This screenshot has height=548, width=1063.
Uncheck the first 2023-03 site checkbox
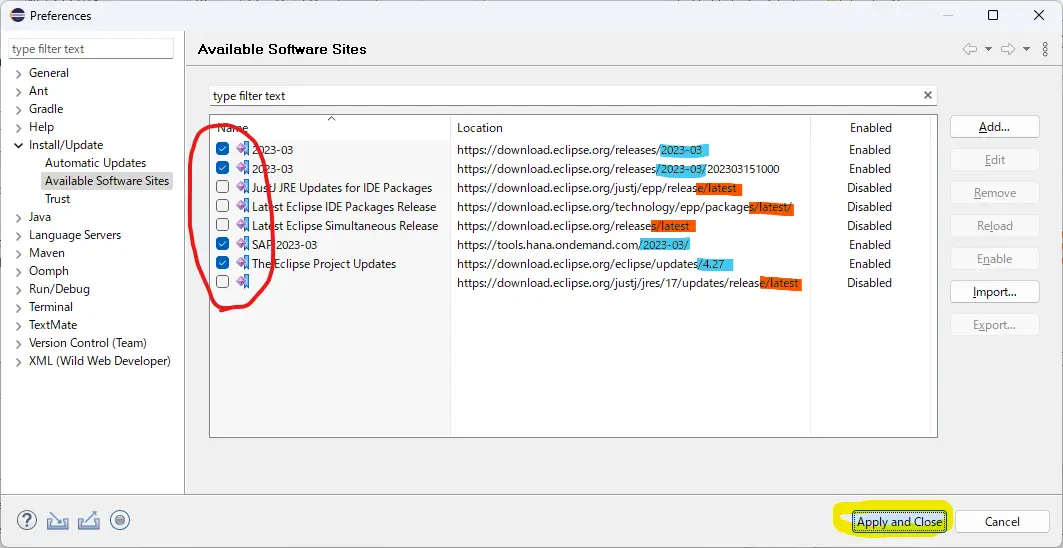[x=222, y=149]
